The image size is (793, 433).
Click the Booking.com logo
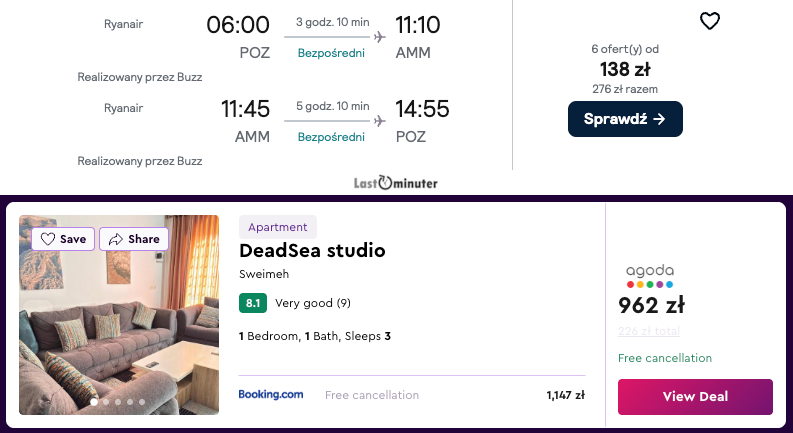click(271, 395)
